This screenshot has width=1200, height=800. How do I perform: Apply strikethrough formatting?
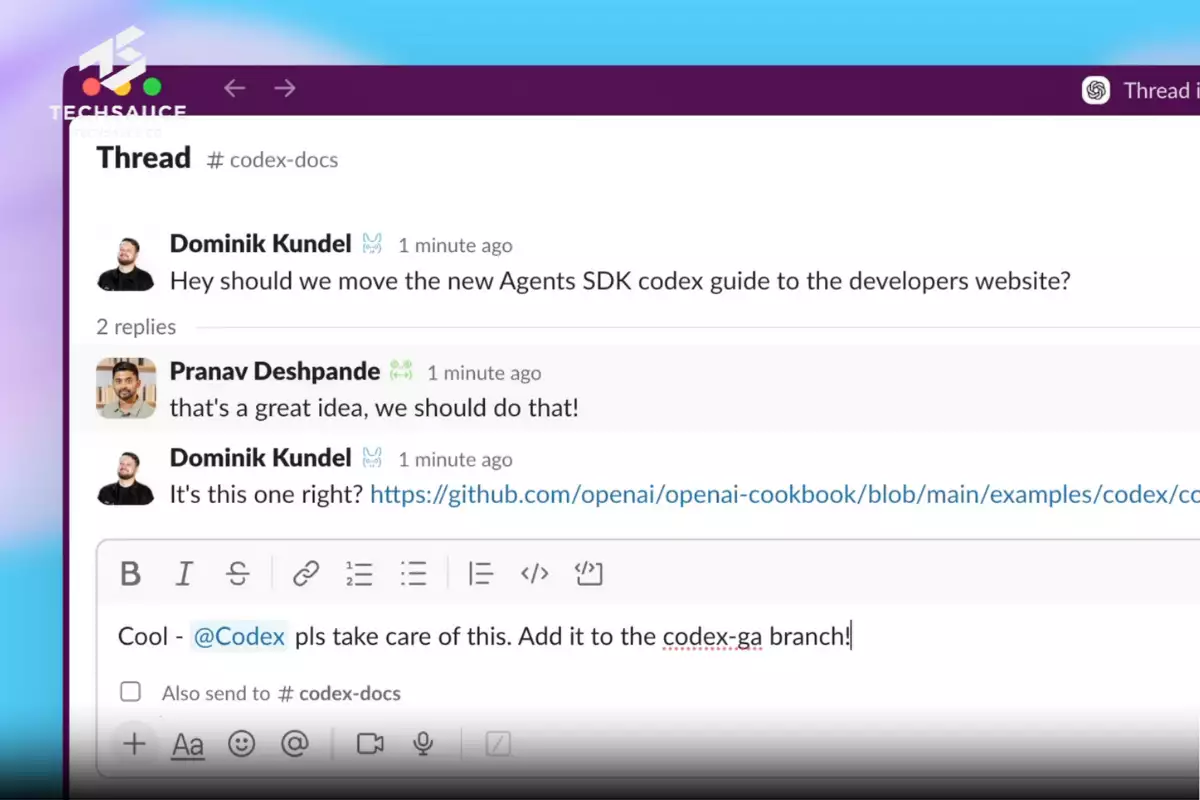coord(238,573)
